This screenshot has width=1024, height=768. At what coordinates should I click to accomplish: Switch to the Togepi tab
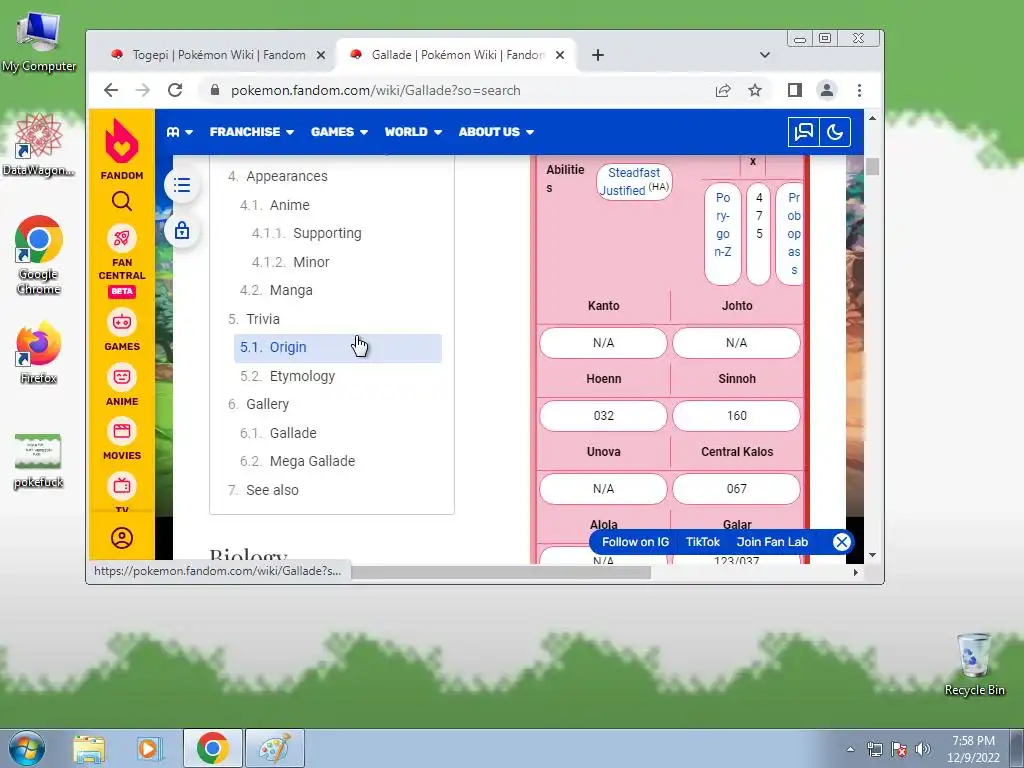click(219, 55)
